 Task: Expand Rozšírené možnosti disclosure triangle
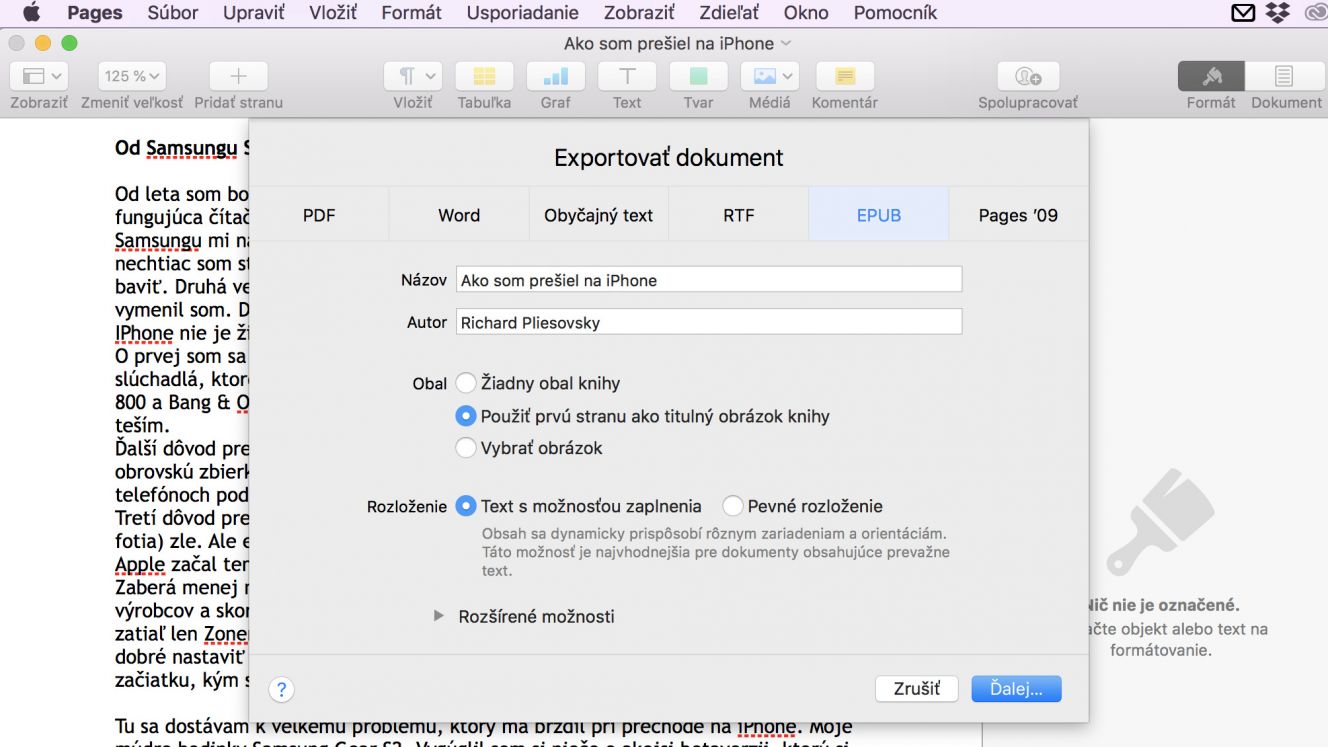tap(438, 616)
